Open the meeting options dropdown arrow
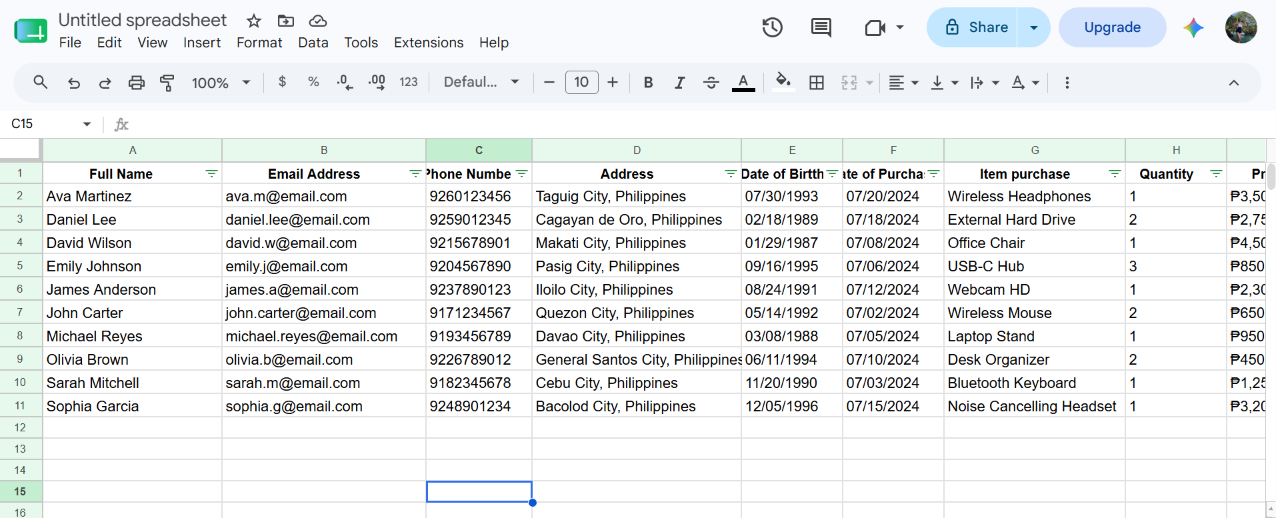Image resolution: width=1276 pixels, height=519 pixels. [900, 27]
